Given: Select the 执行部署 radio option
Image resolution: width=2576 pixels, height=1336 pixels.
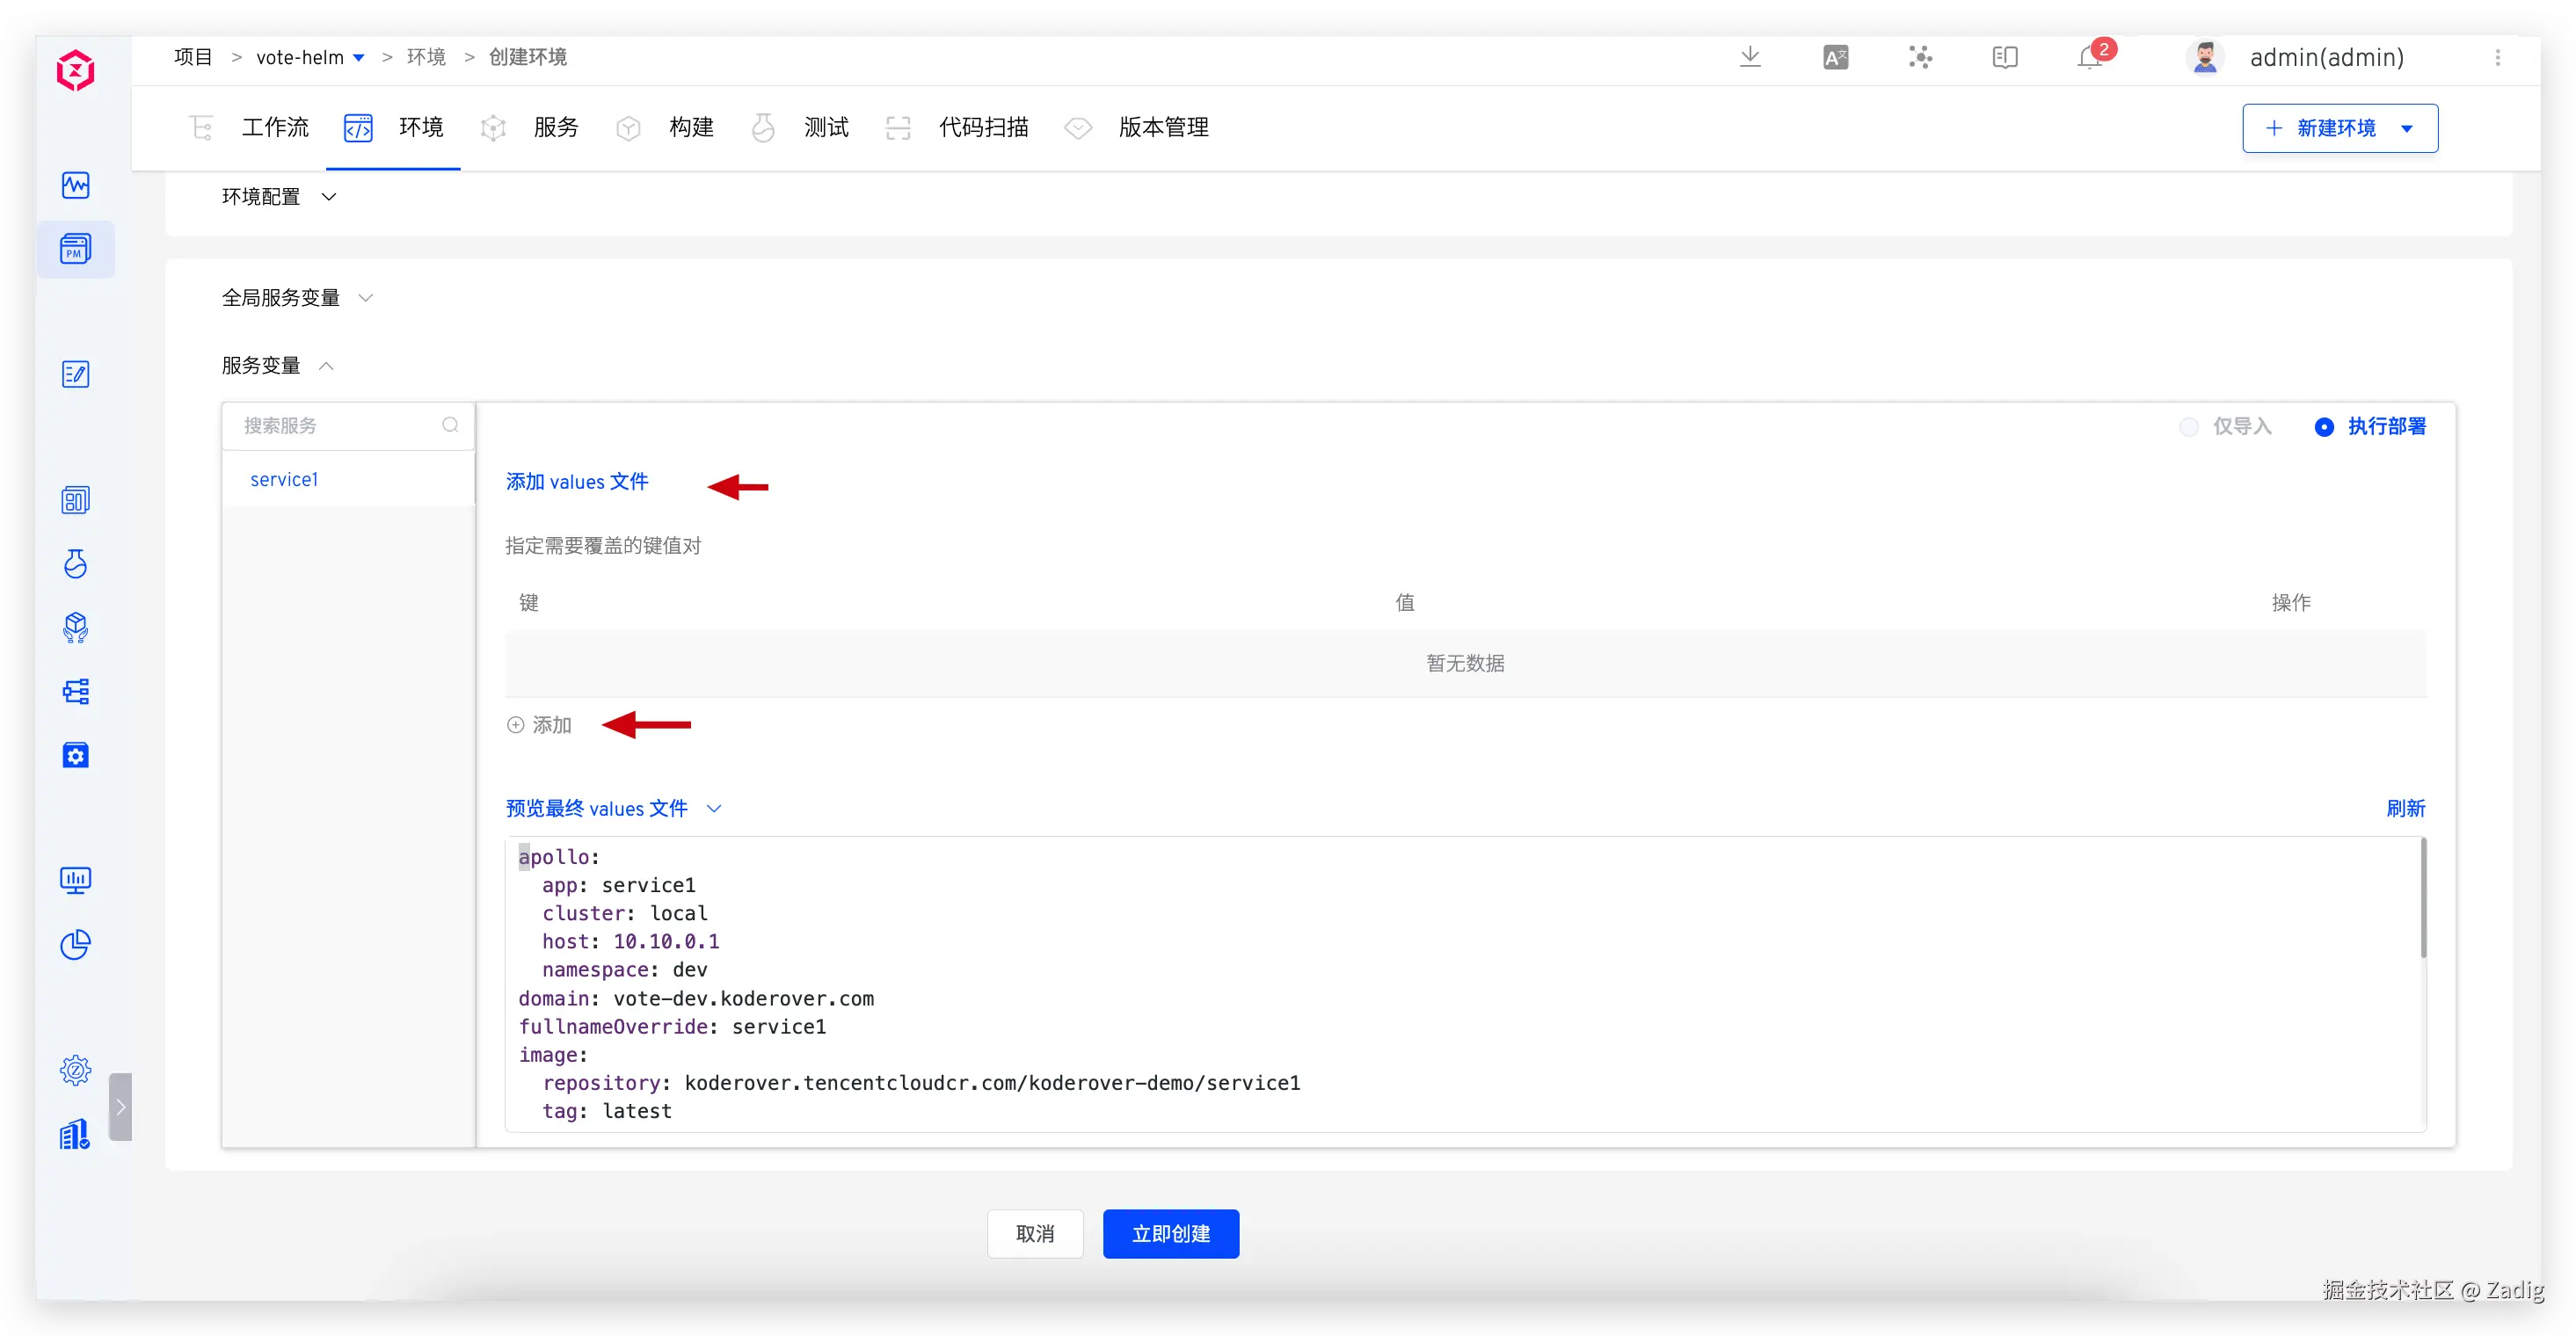Looking at the screenshot, I should (x=2324, y=427).
